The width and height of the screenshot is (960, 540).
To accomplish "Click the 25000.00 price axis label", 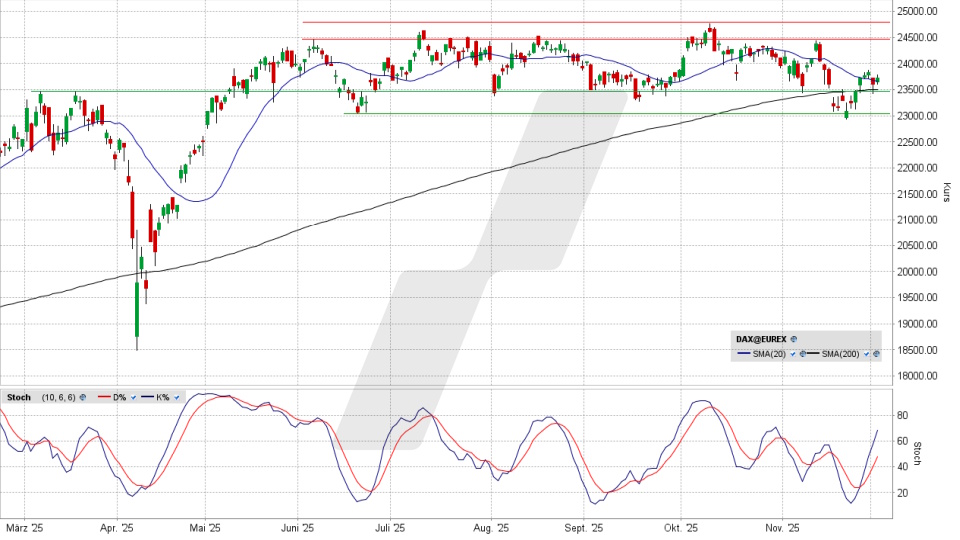I will tap(919, 12).
